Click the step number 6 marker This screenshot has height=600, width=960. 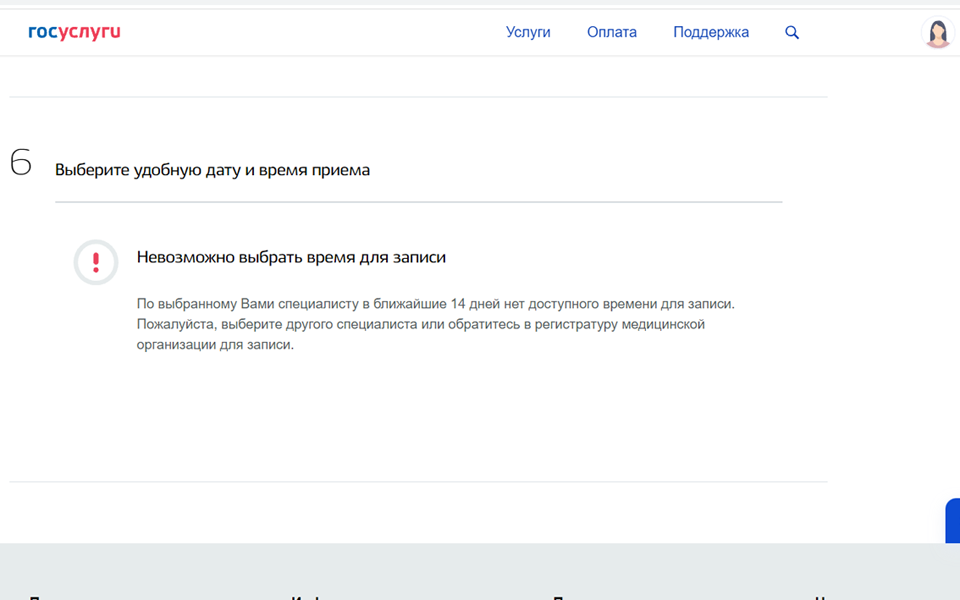(21, 163)
